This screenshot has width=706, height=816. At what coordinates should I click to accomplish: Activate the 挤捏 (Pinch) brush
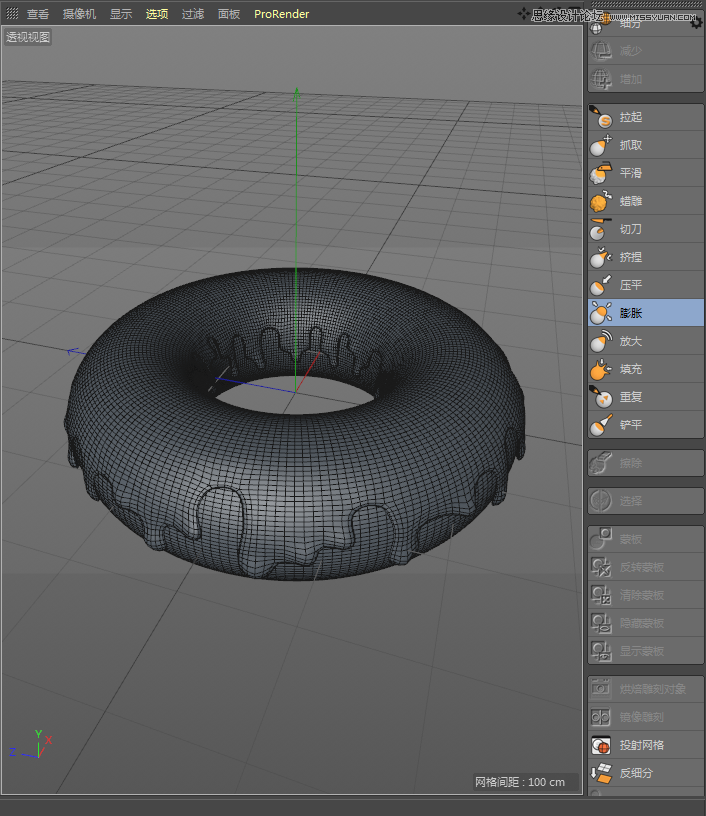click(x=644, y=257)
